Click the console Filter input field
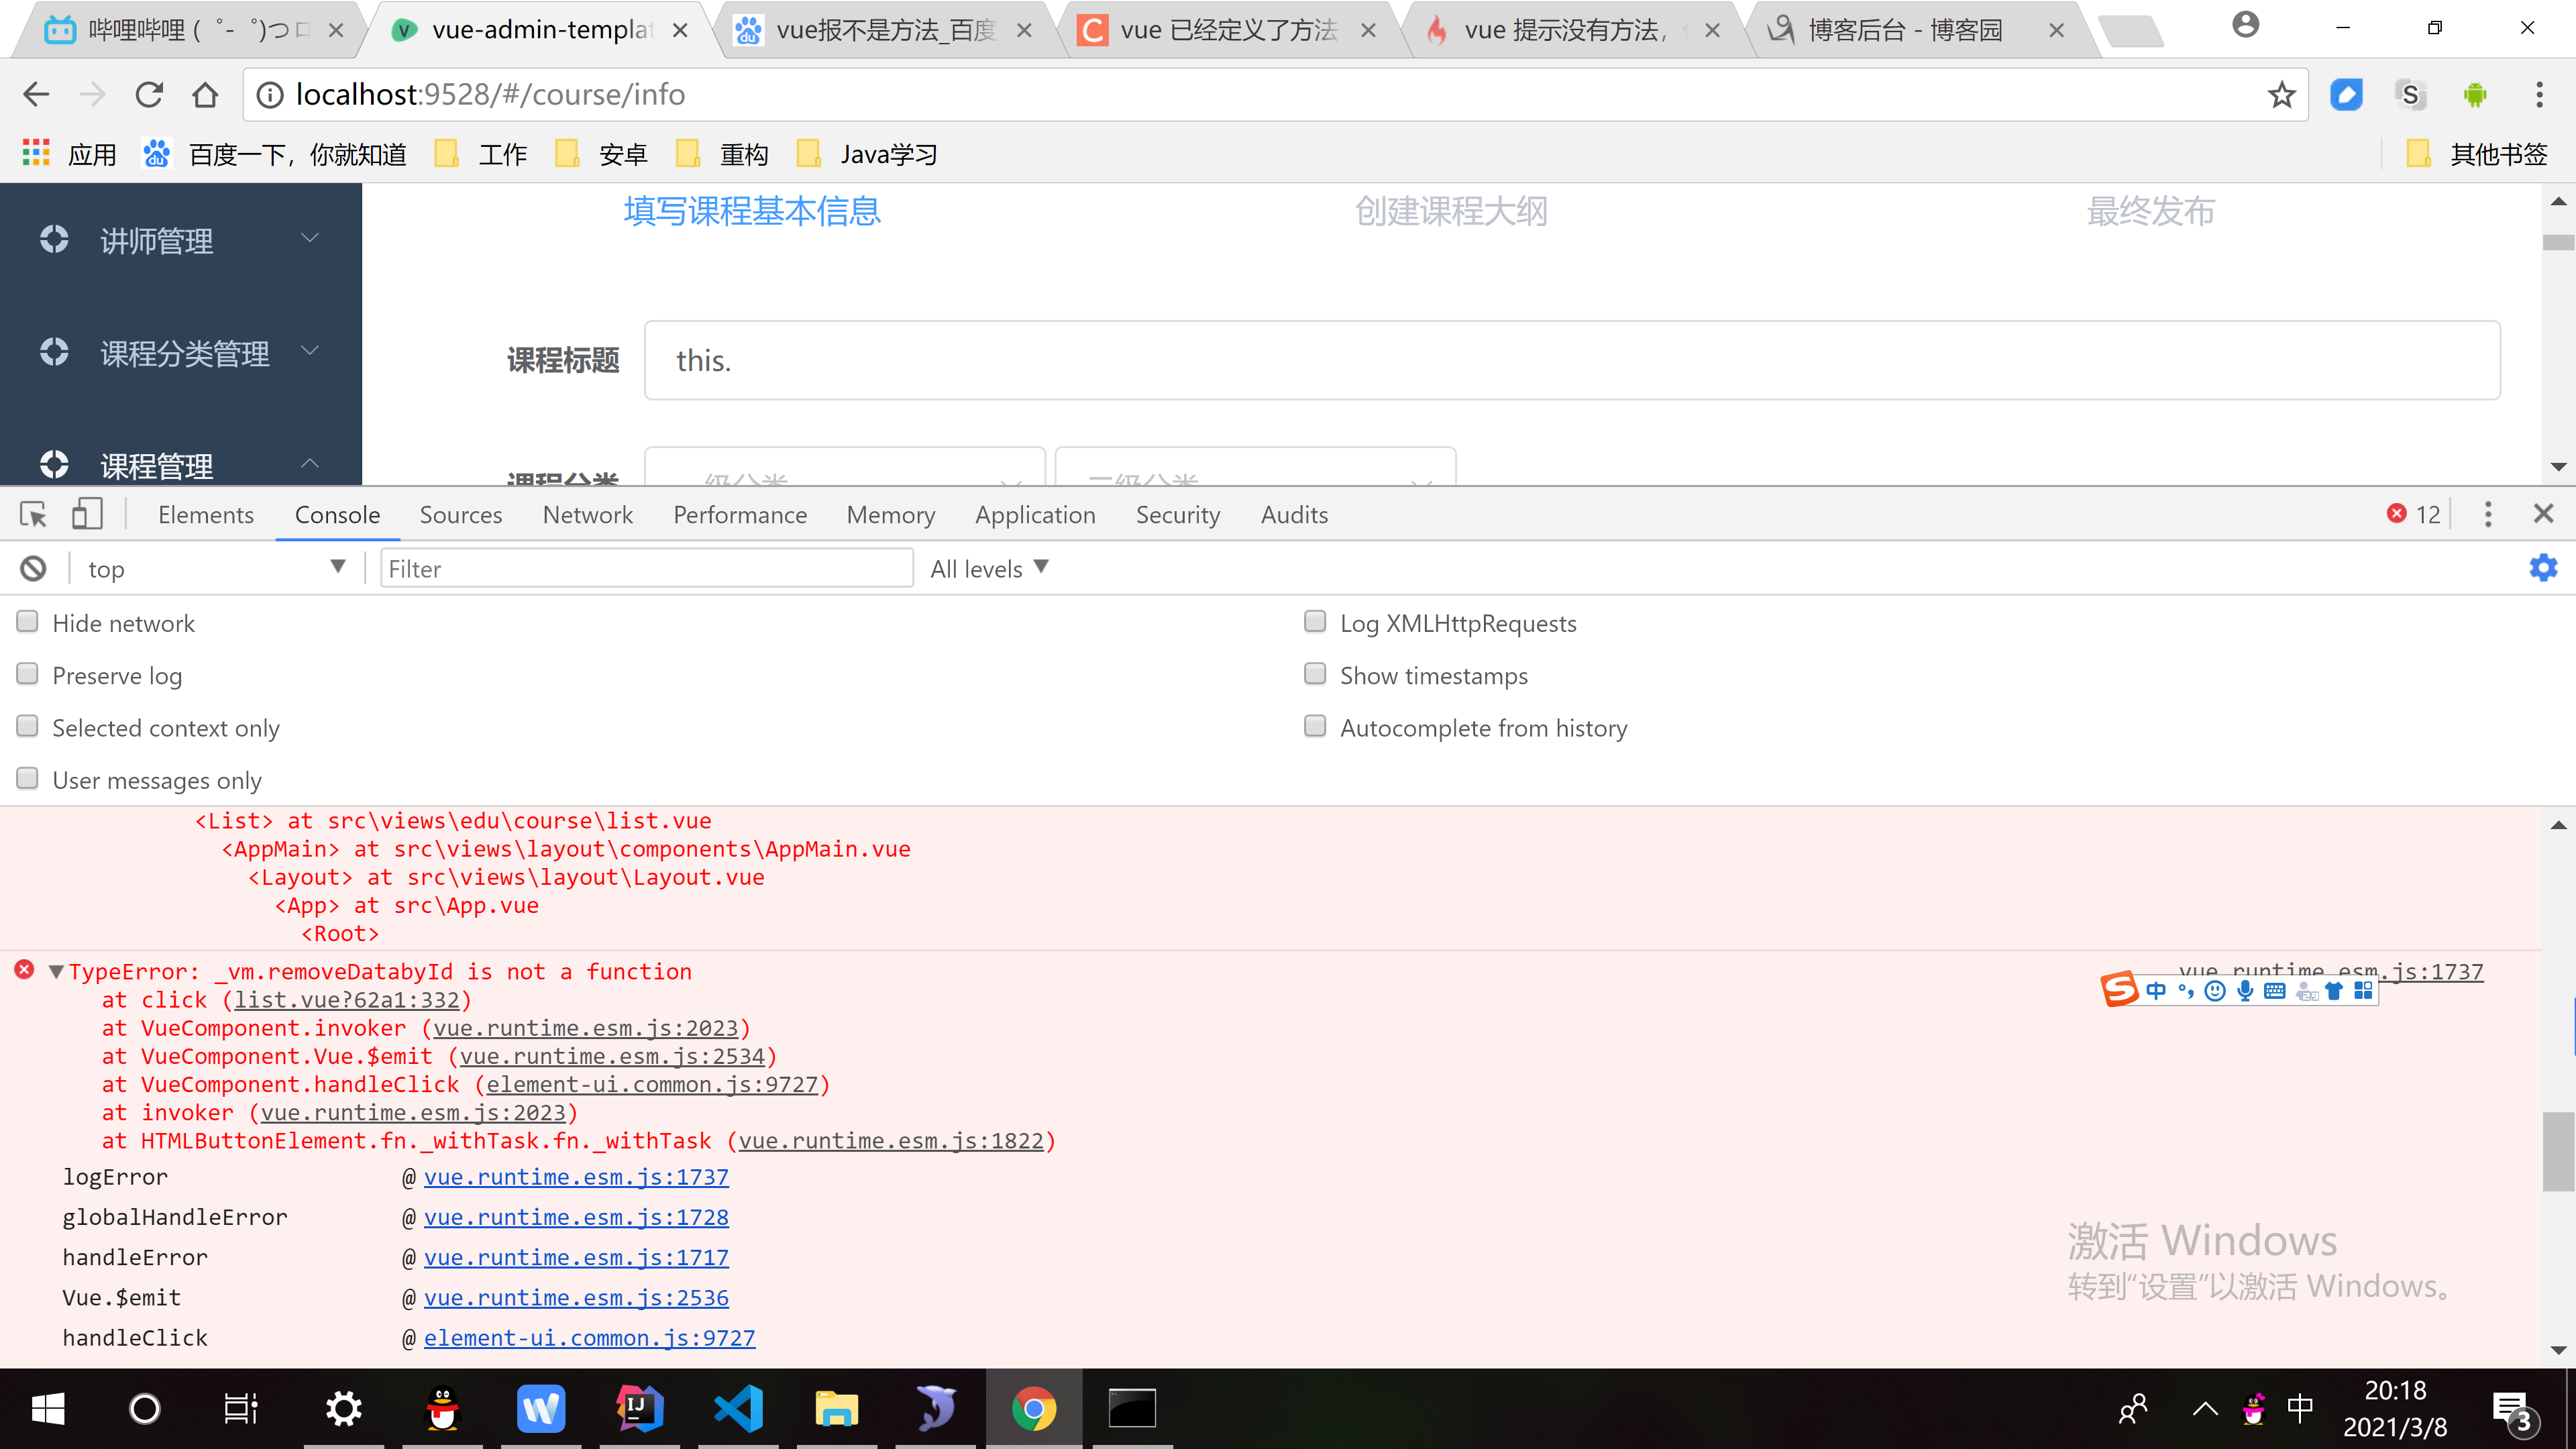Screen dimensions: 2576x1449 coord(645,569)
